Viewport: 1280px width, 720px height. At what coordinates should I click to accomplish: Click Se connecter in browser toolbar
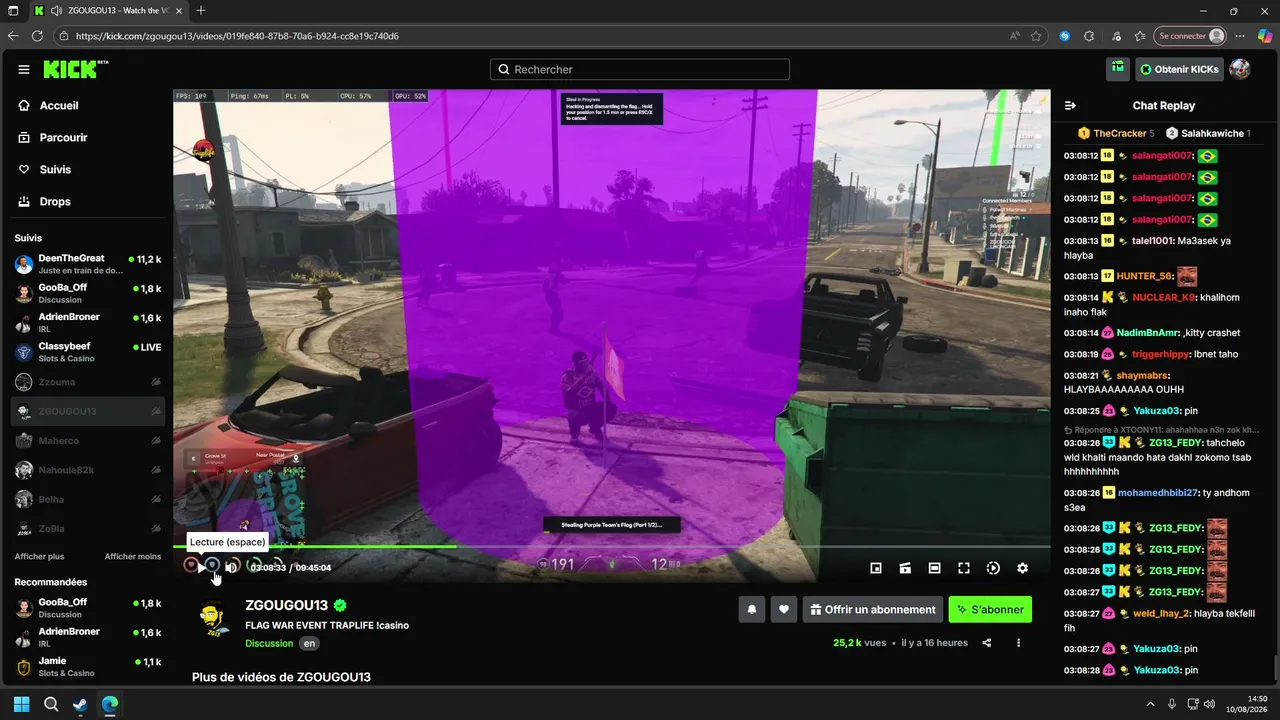(x=1190, y=36)
